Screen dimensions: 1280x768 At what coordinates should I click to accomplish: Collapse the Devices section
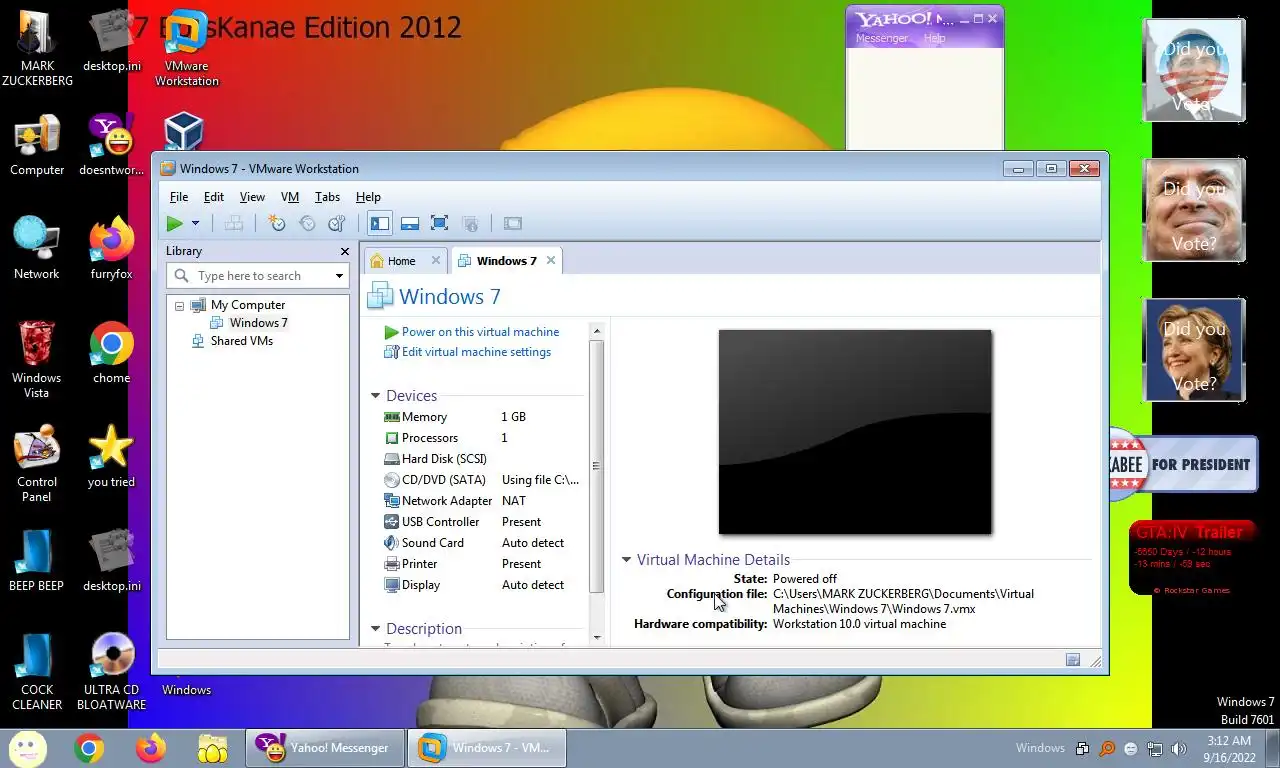pyautogui.click(x=376, y=396)
